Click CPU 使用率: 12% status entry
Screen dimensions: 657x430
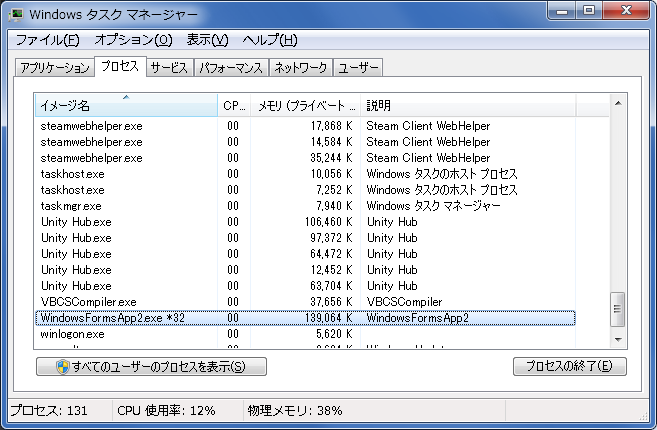click(x=166, y=410)
